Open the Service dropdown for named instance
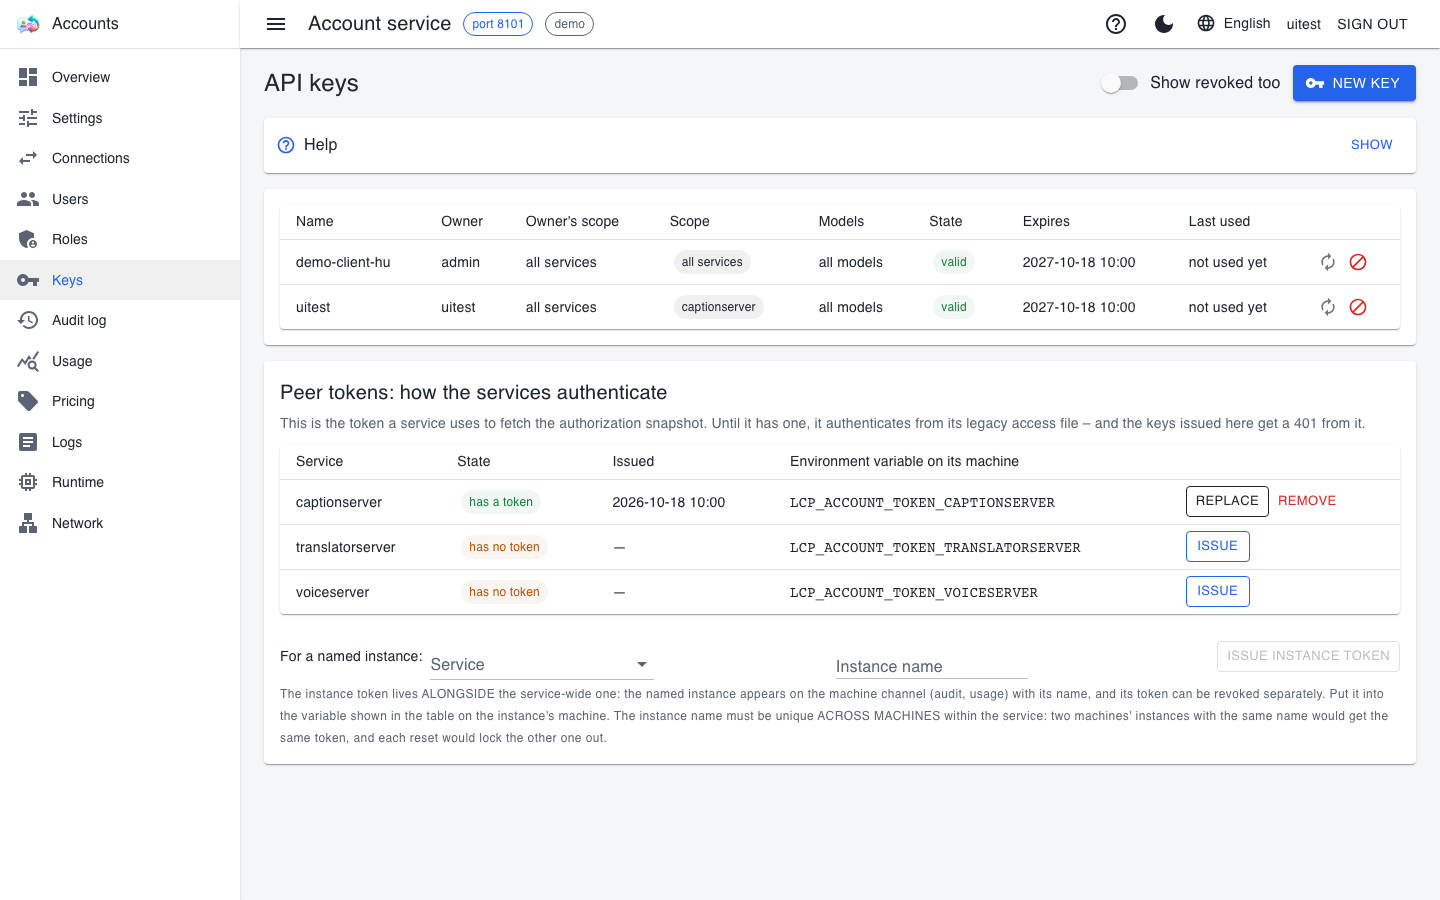Screen dimensions: 1440x900 pyautogui.click(x=541, y=664)
